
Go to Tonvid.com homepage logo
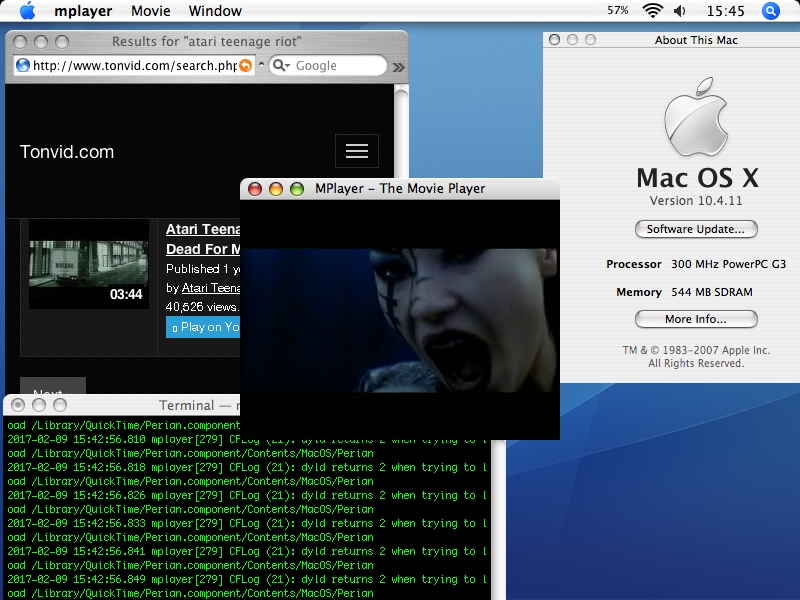click(67, 152)
